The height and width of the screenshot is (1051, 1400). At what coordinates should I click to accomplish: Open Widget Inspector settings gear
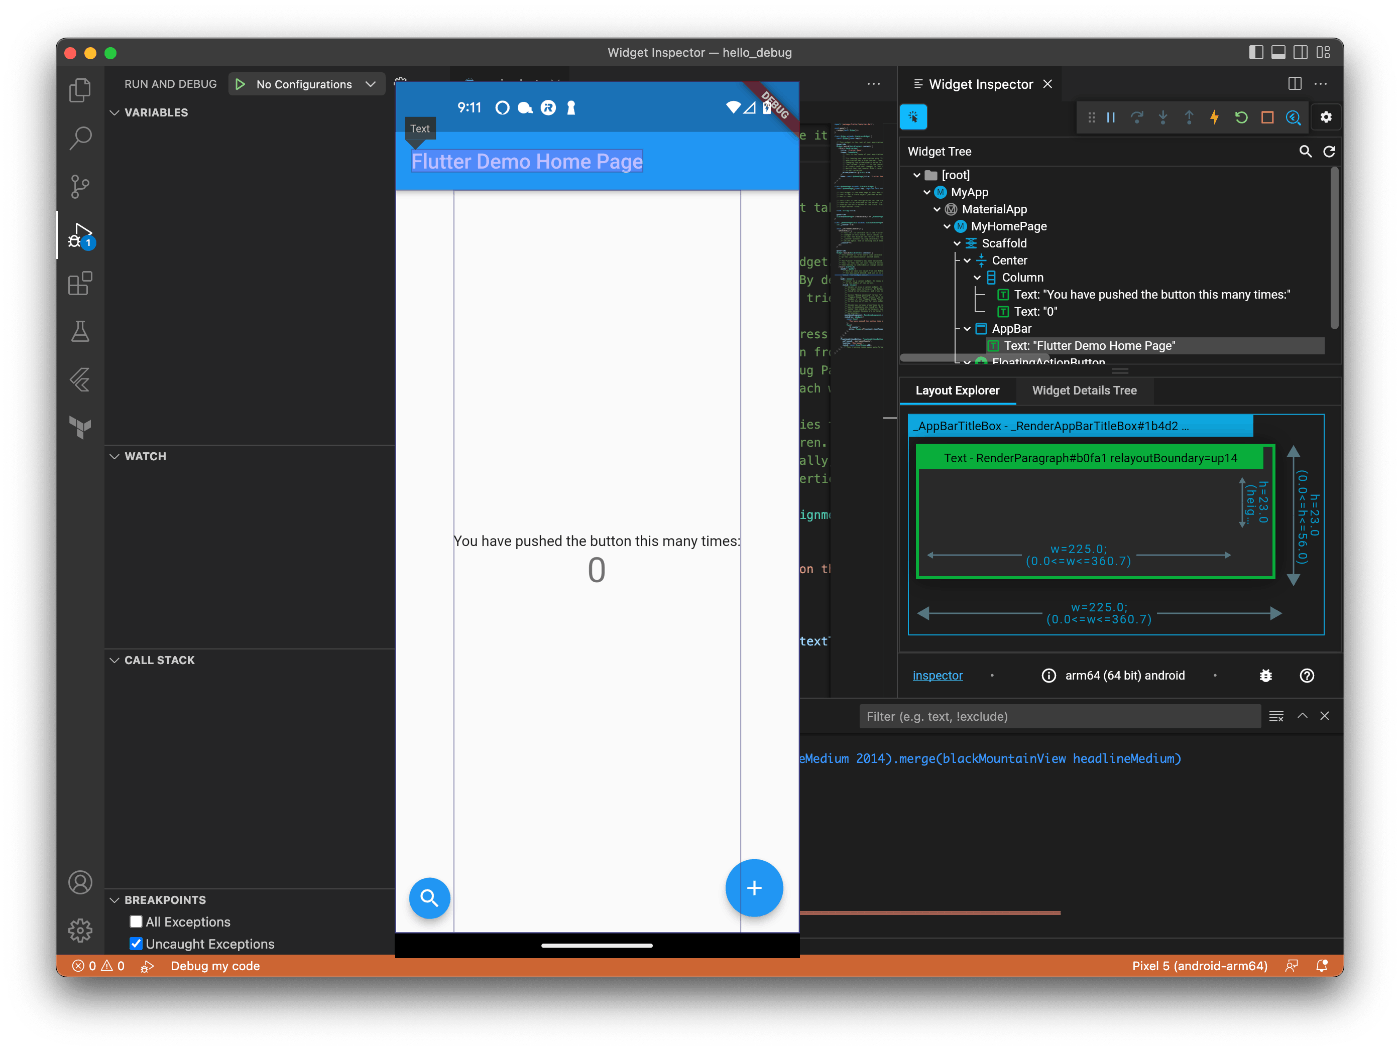1326,117
